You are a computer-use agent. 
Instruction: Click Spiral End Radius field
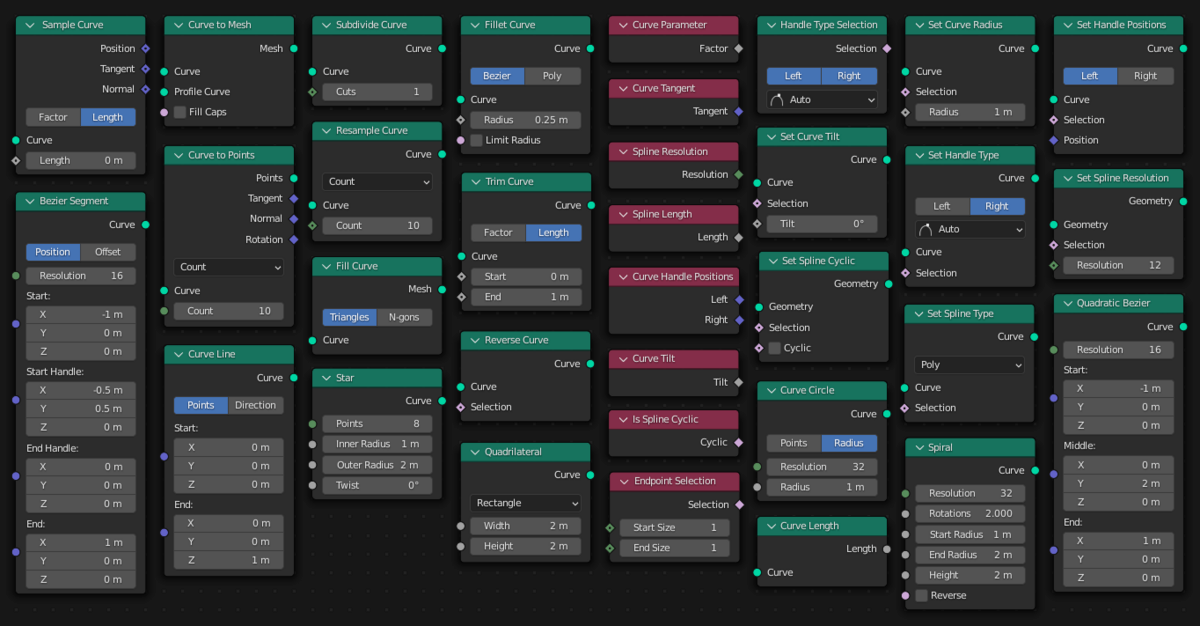[x=970, y=555]
